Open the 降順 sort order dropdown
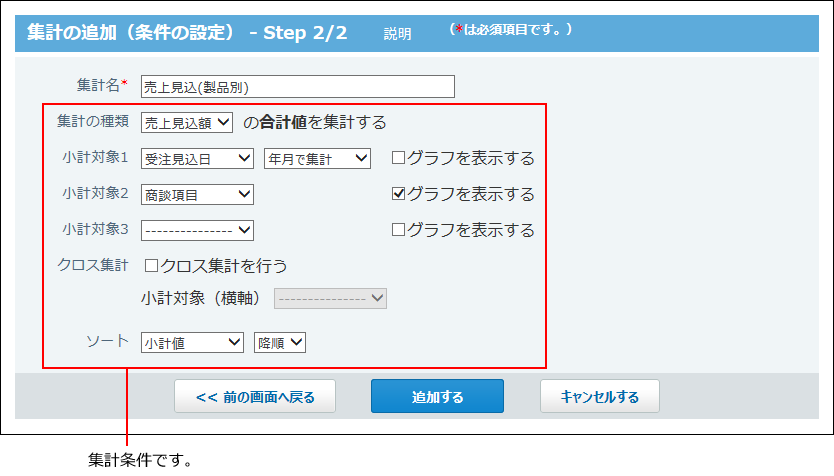The image size is (834, 476). (x=280, y=343)
